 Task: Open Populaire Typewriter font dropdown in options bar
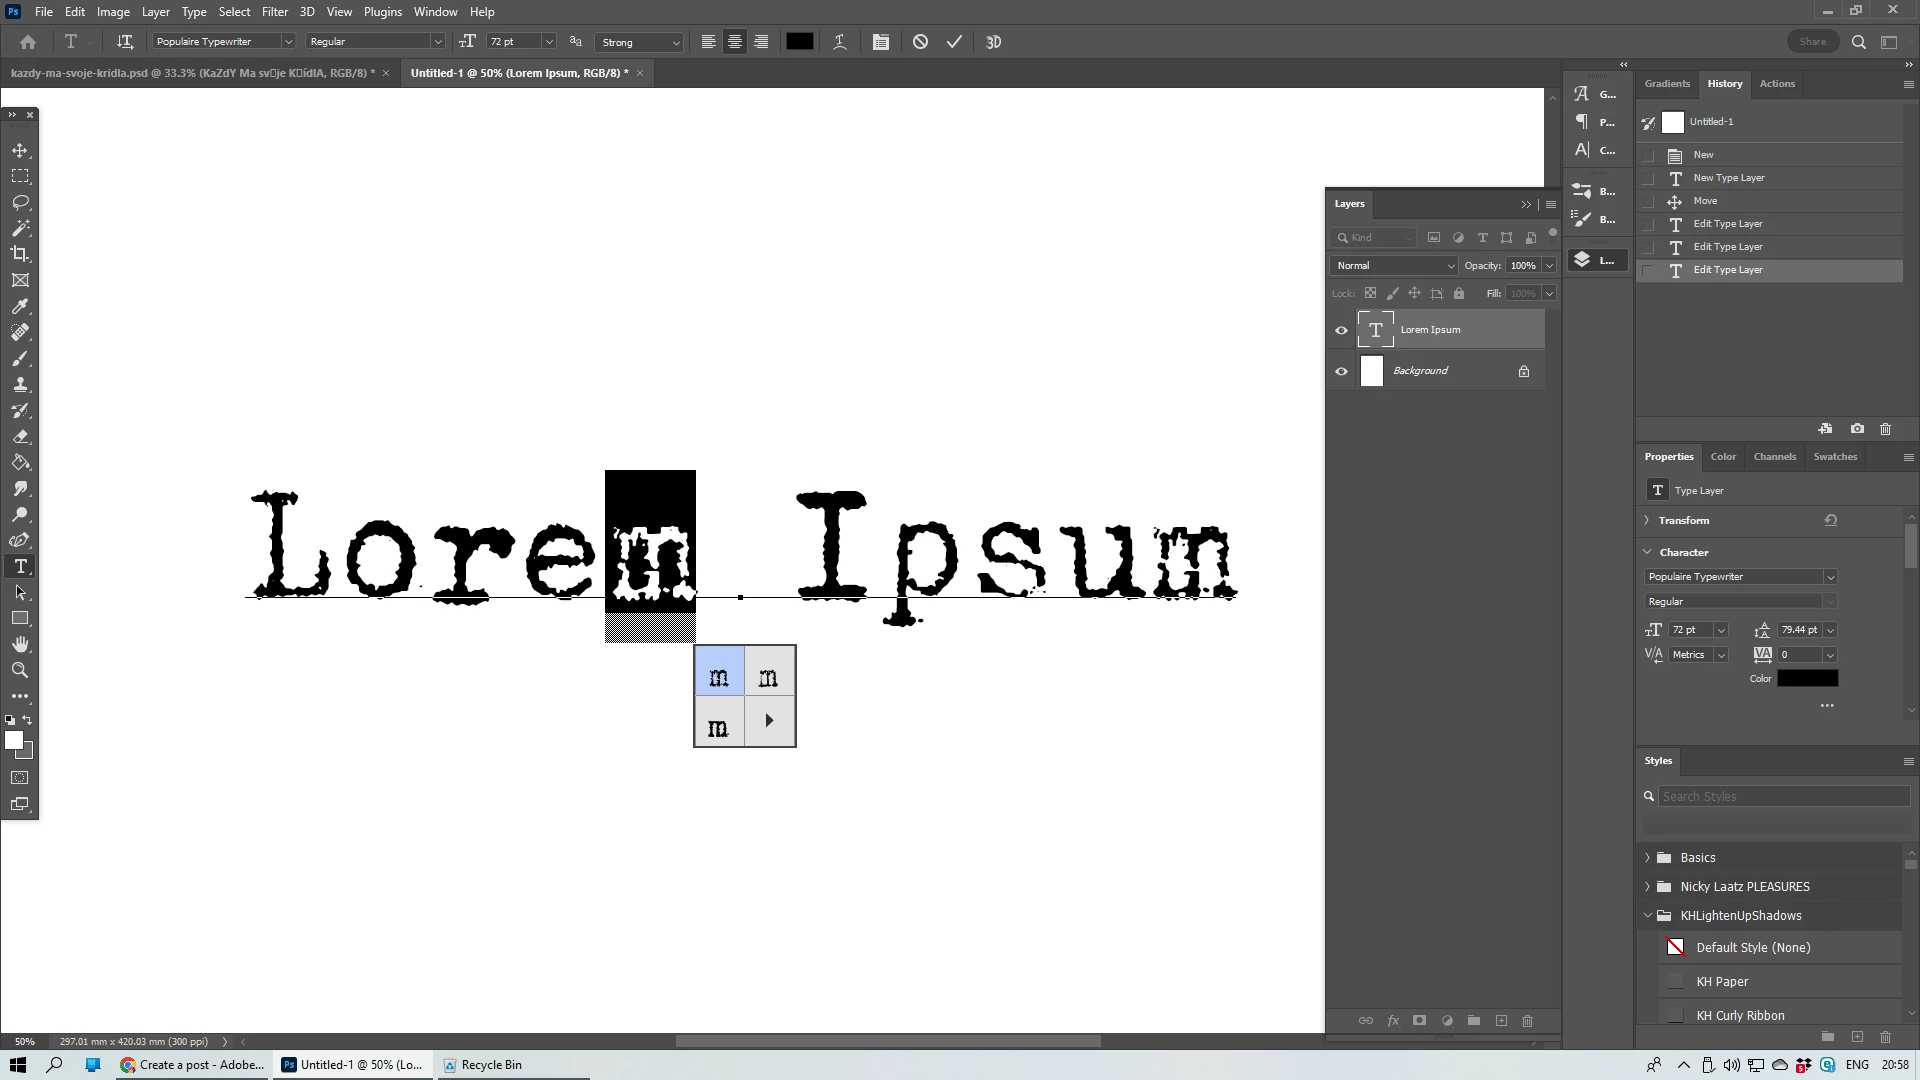pos(288,42)
